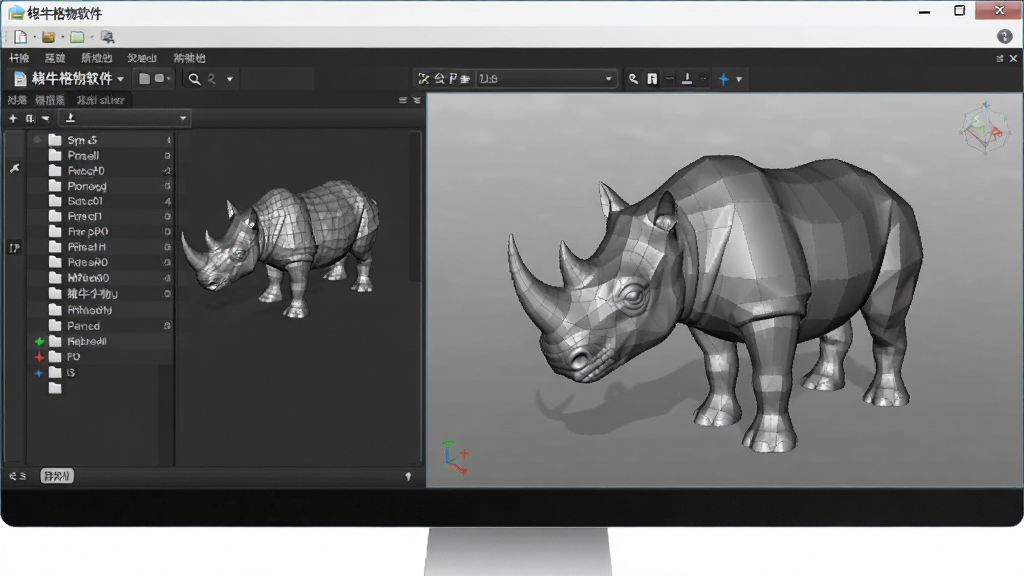Open the wide combo box above the viewport
This screenshot has height=576, width=1024.
(546, 79)
